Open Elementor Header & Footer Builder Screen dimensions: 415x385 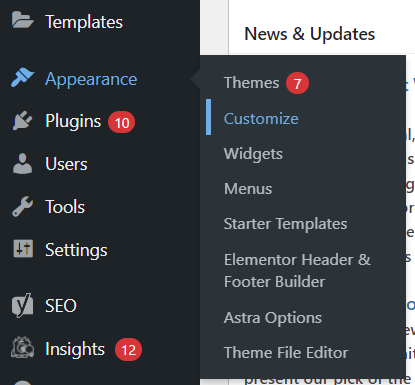pyautogui.click(x=297, y=271)
